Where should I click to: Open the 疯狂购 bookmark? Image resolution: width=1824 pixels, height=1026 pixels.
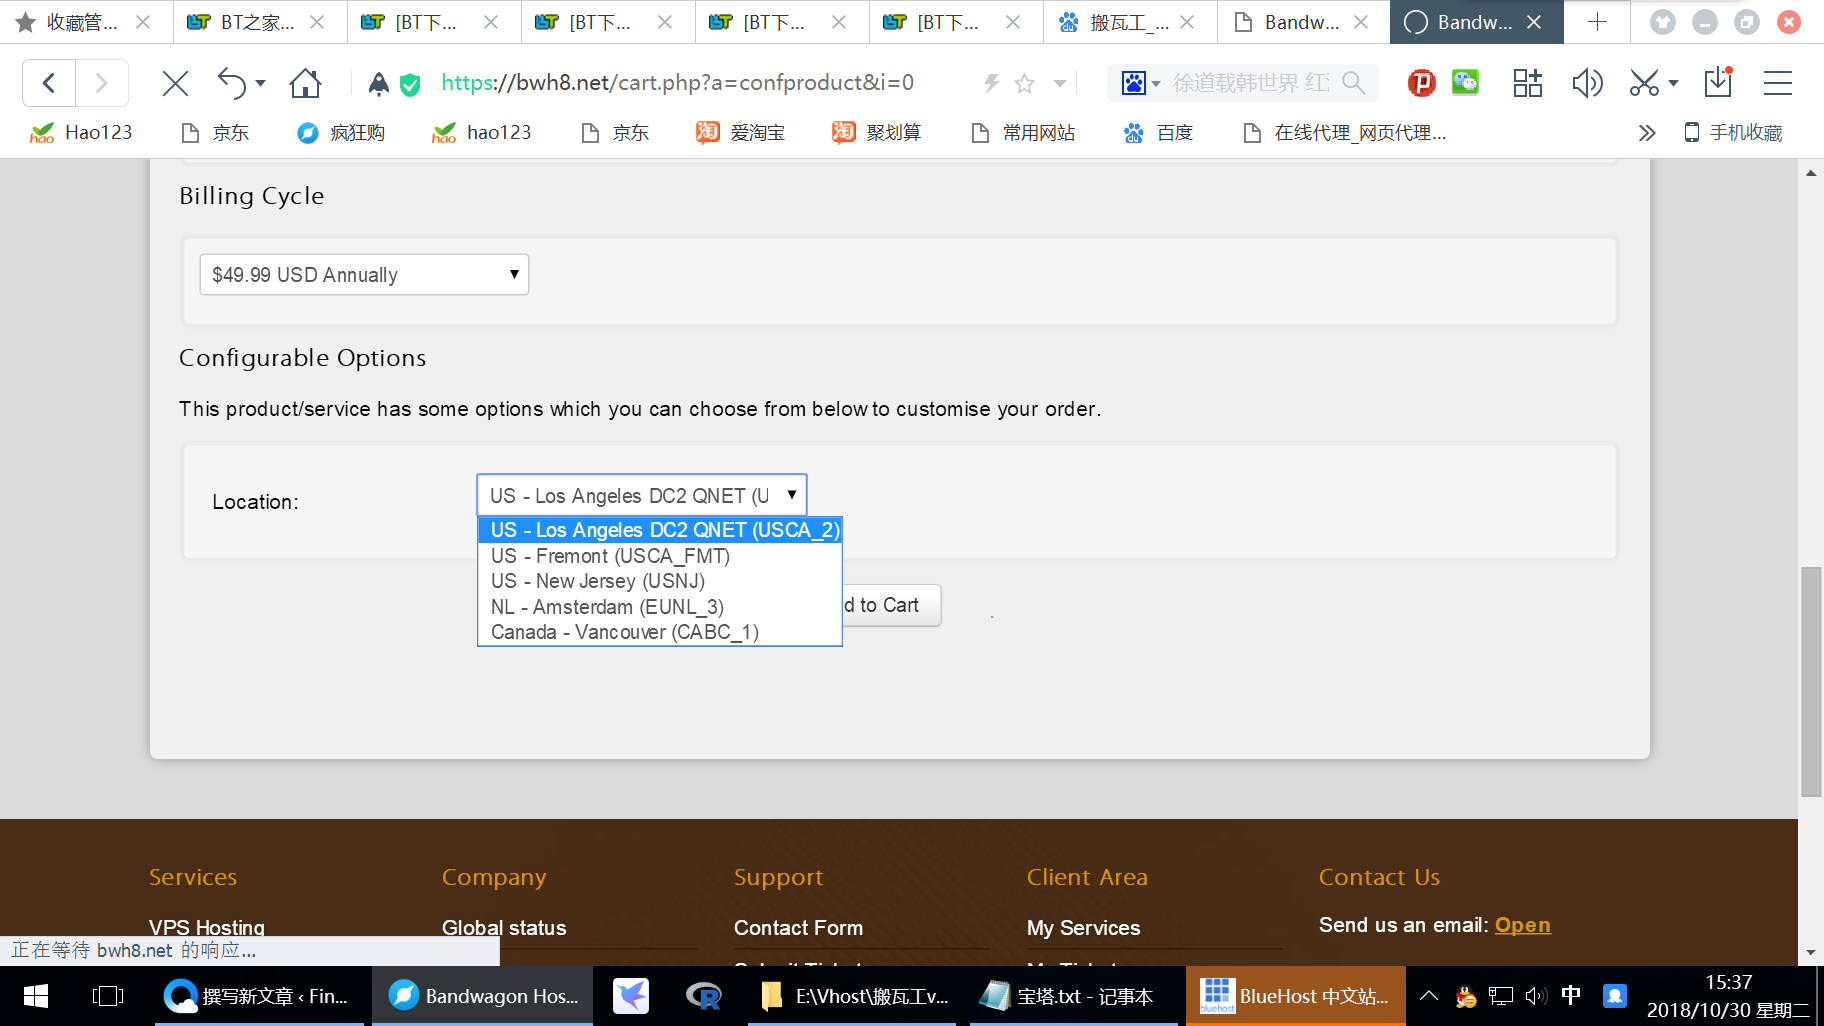[x=341, y=133]
